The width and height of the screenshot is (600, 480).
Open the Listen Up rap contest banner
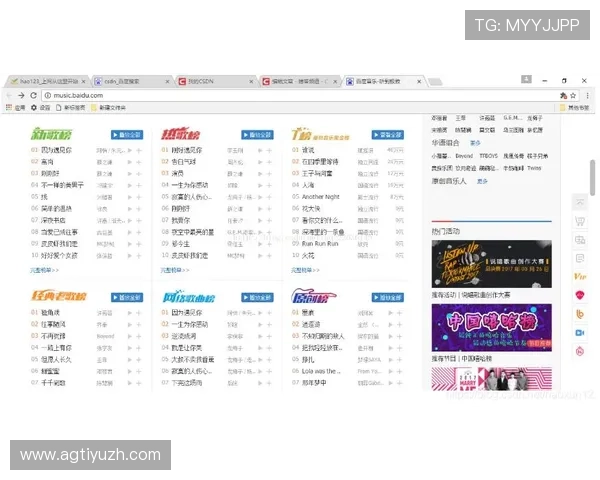492,264
